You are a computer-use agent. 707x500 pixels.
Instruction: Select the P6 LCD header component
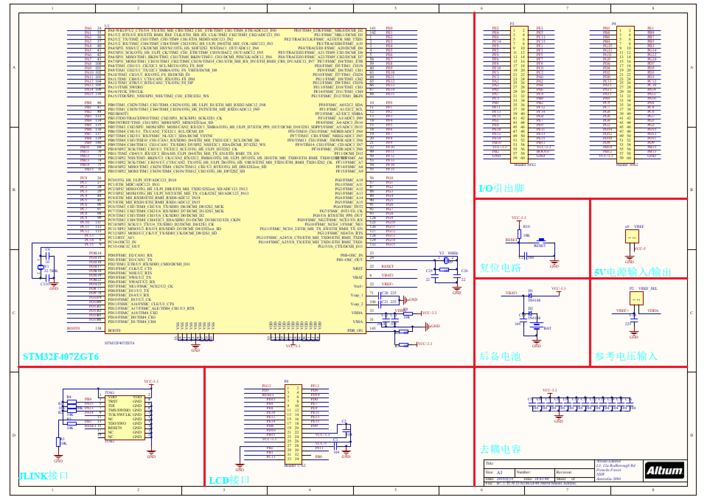coord(293,425)
